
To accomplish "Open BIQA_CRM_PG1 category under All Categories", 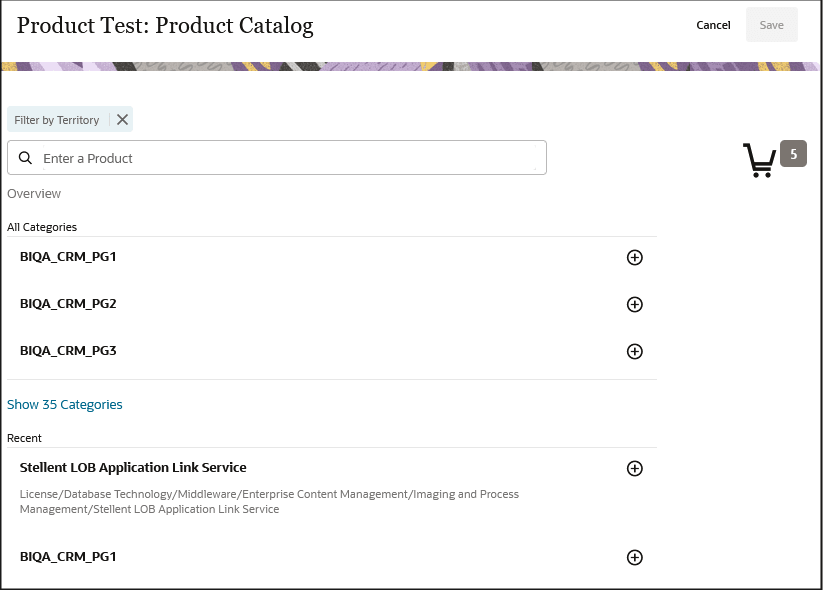I will click(x=68, y=257).
